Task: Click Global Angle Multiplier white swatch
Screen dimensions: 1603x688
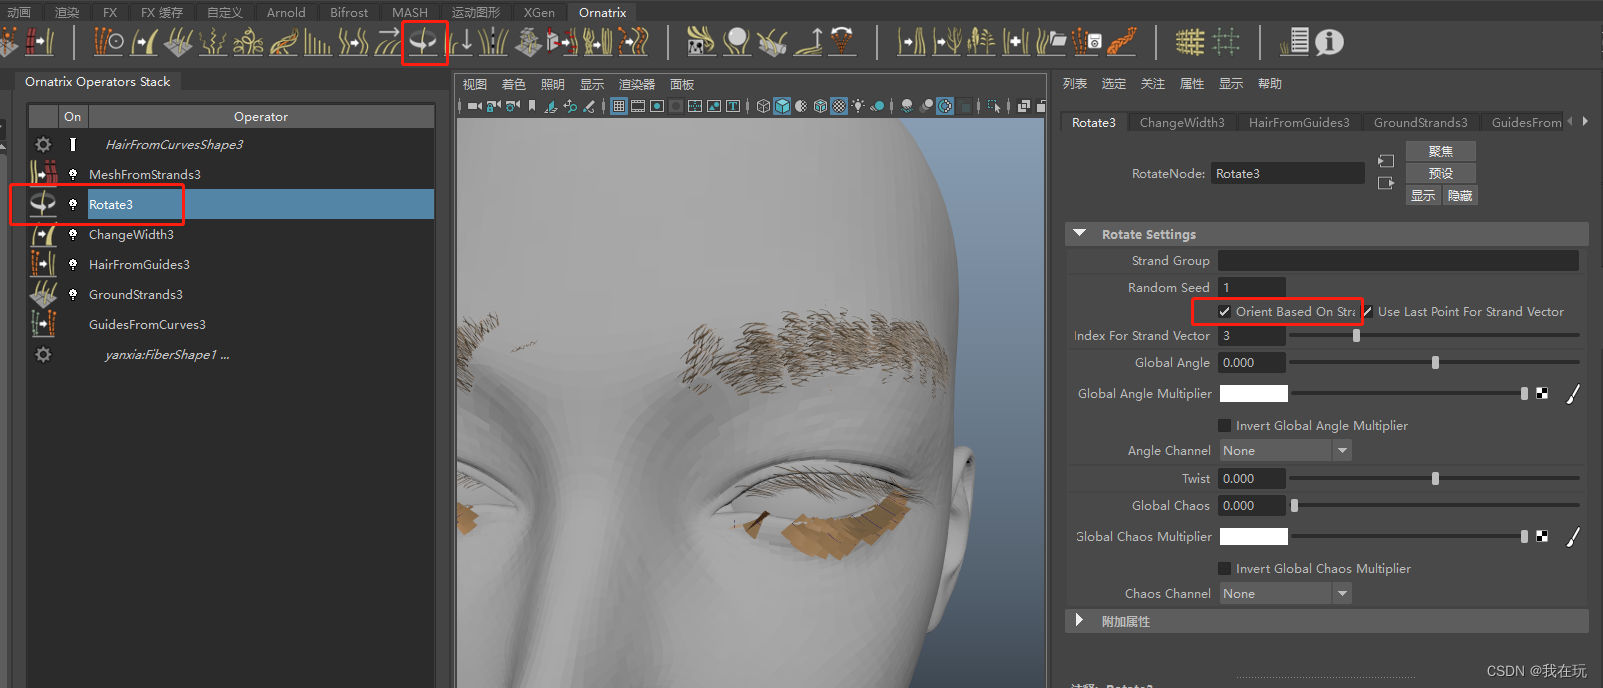Action: pos(1253,394)
